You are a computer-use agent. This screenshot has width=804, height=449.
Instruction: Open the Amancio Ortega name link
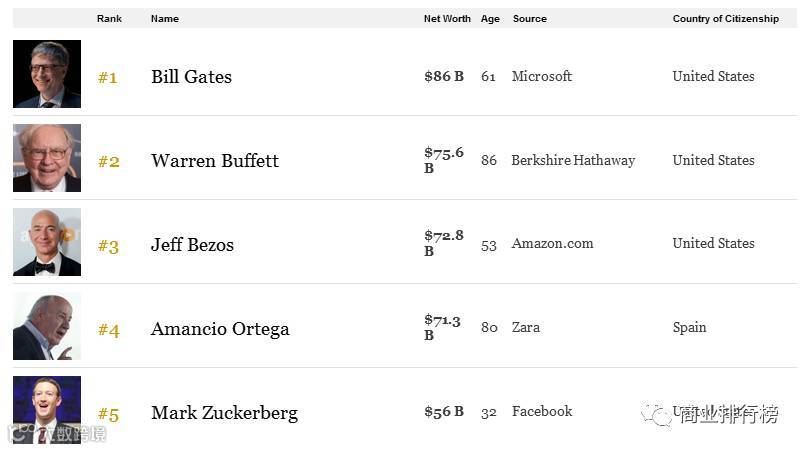coord(220,329)
